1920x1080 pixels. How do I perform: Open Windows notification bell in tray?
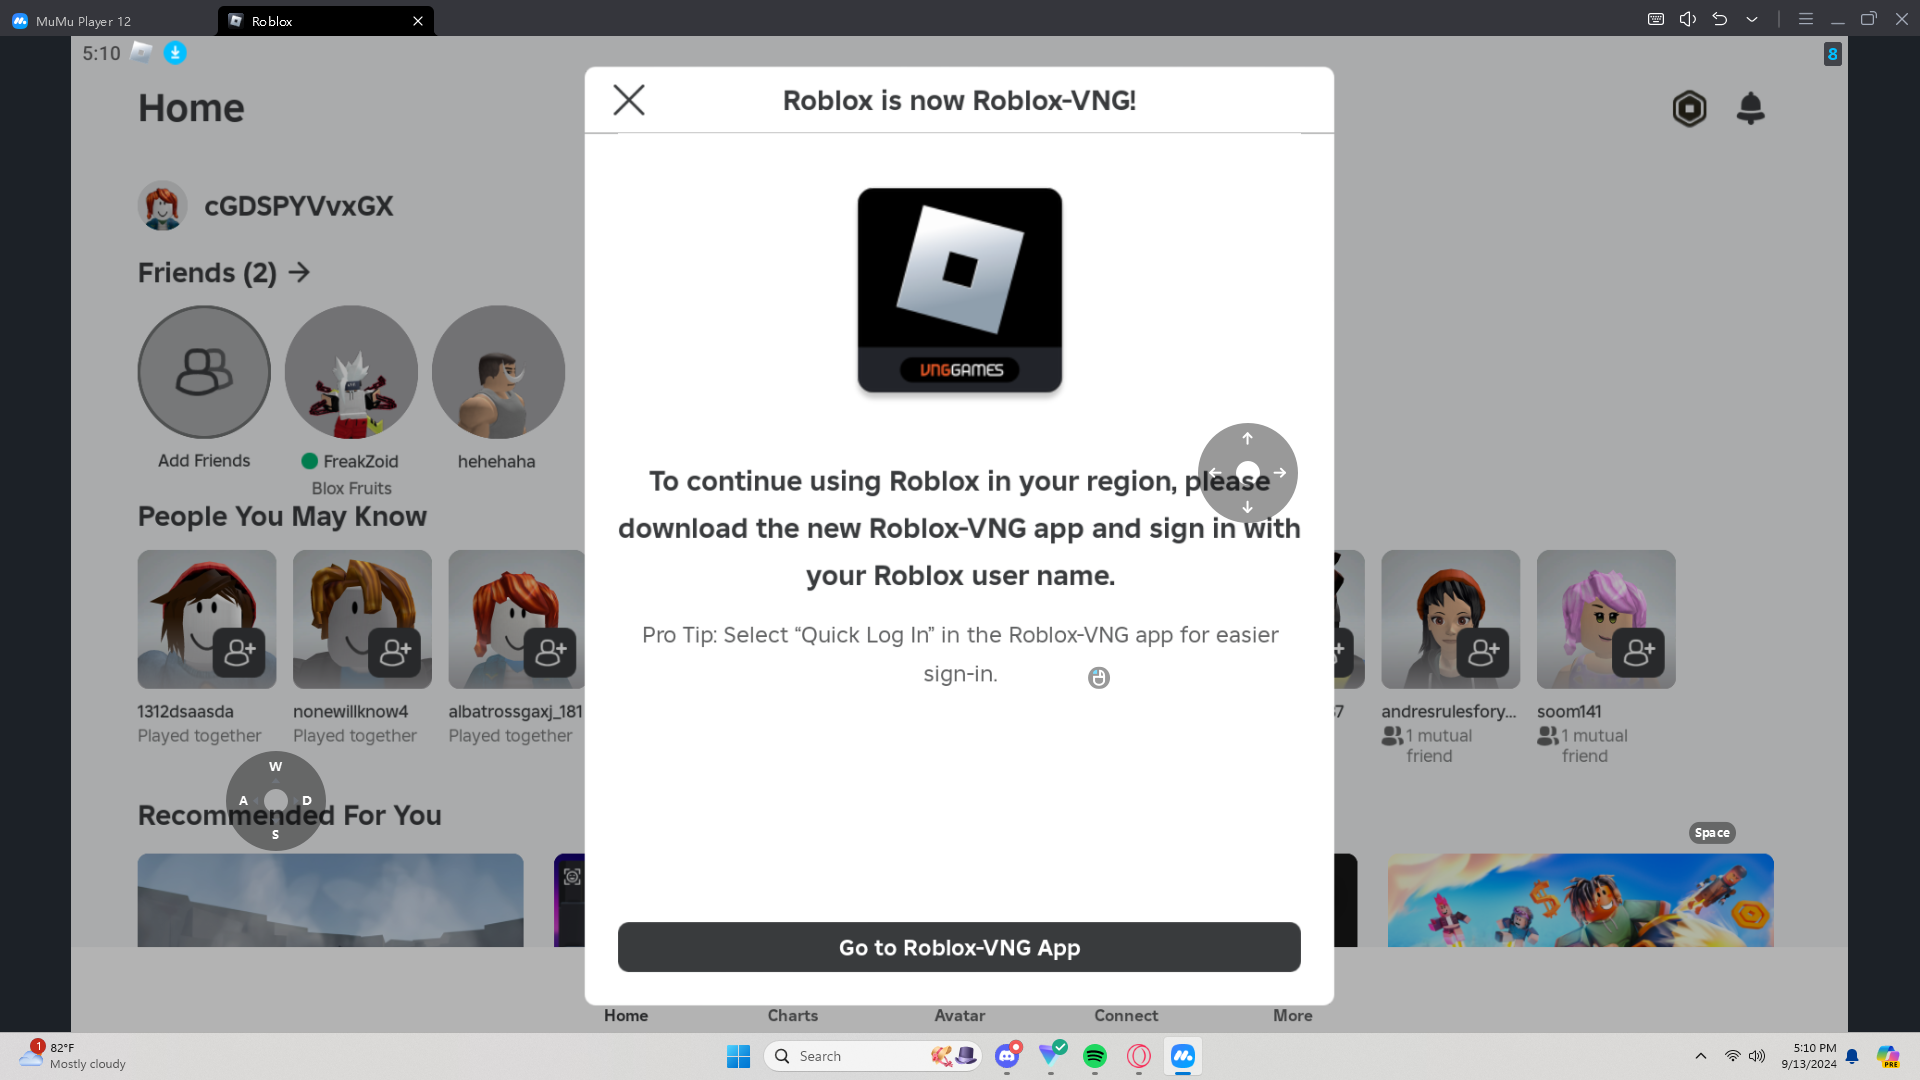(1852, 1056)
